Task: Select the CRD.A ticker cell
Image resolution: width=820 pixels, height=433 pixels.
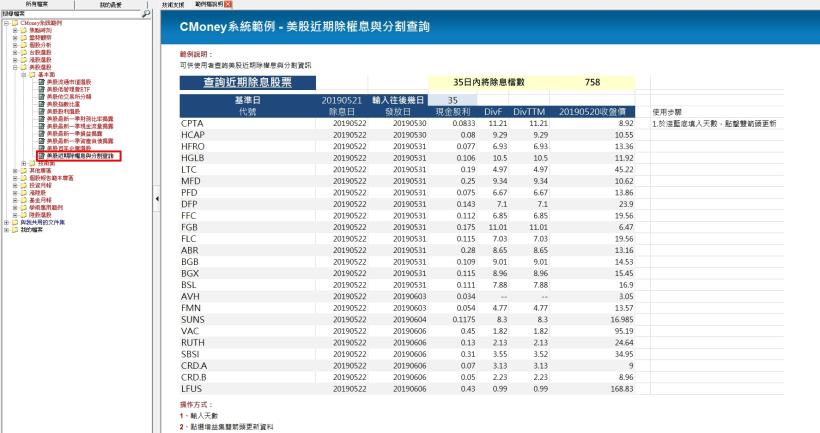Action: [x=247, y=366]
